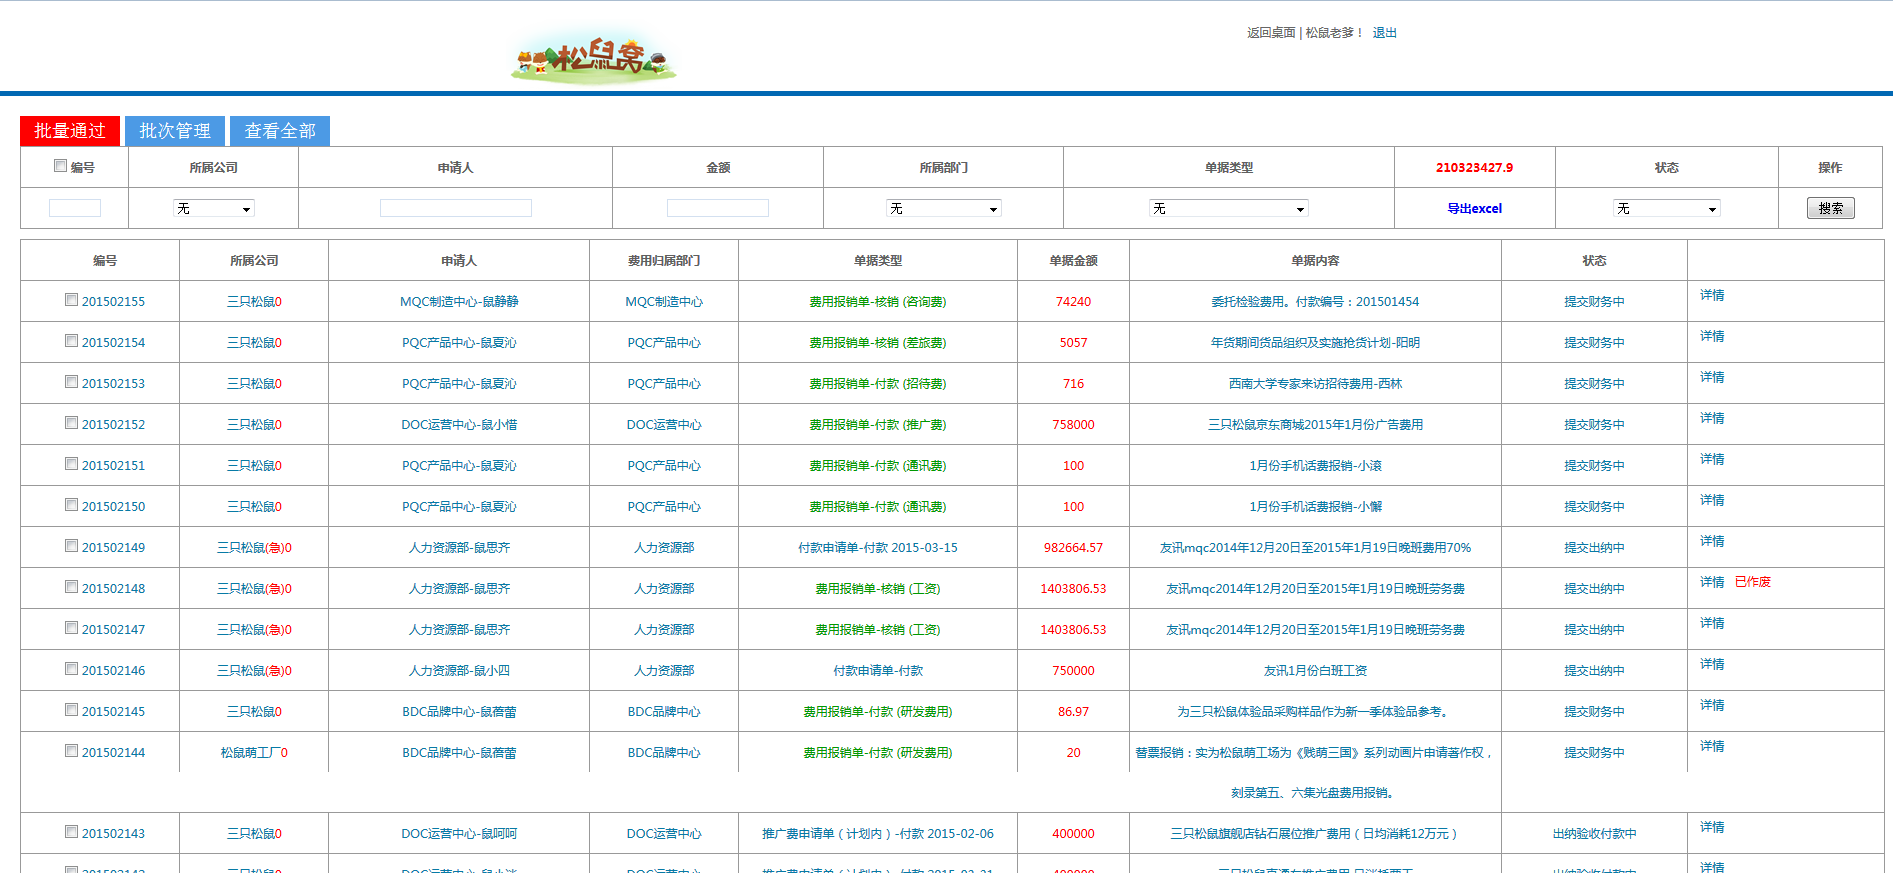Screen dimensions: 1893x873
Task: Click 批量通过 red button
Action: point(70,131)
